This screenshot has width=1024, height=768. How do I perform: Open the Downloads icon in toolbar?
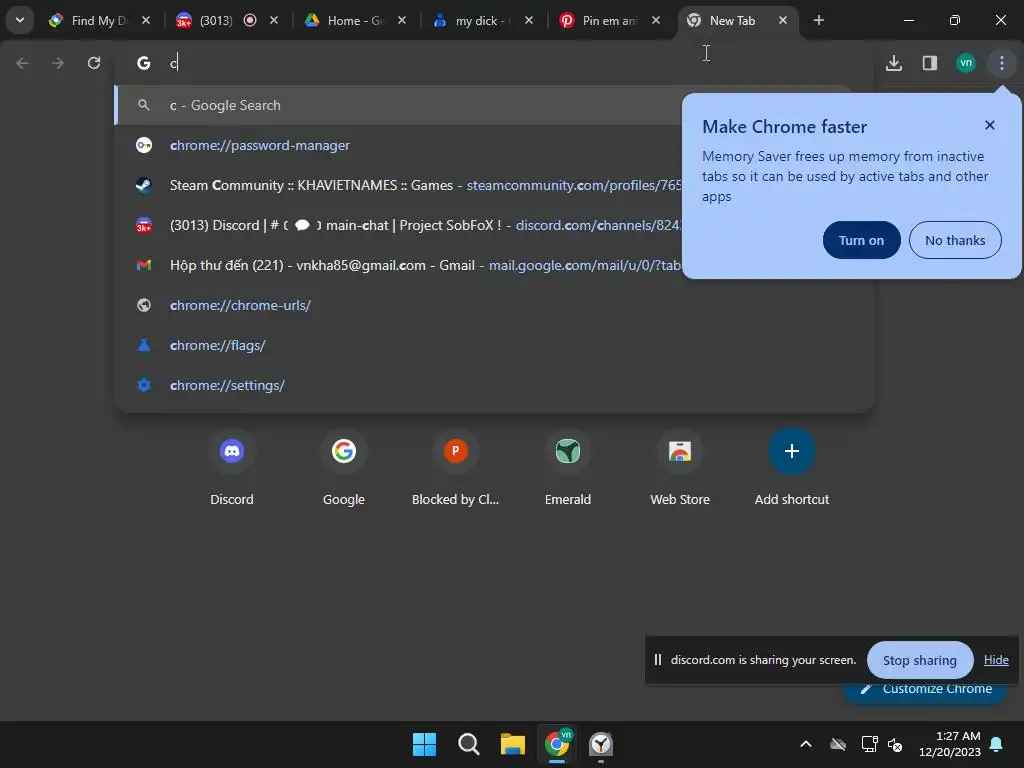click(894, 63)
